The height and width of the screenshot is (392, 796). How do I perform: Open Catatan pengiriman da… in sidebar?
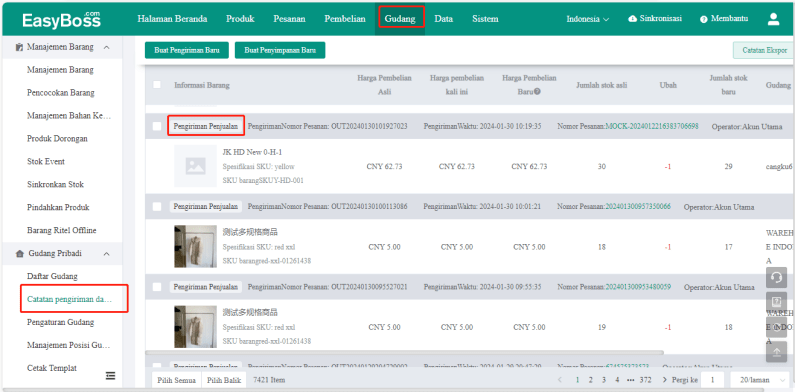70,299
